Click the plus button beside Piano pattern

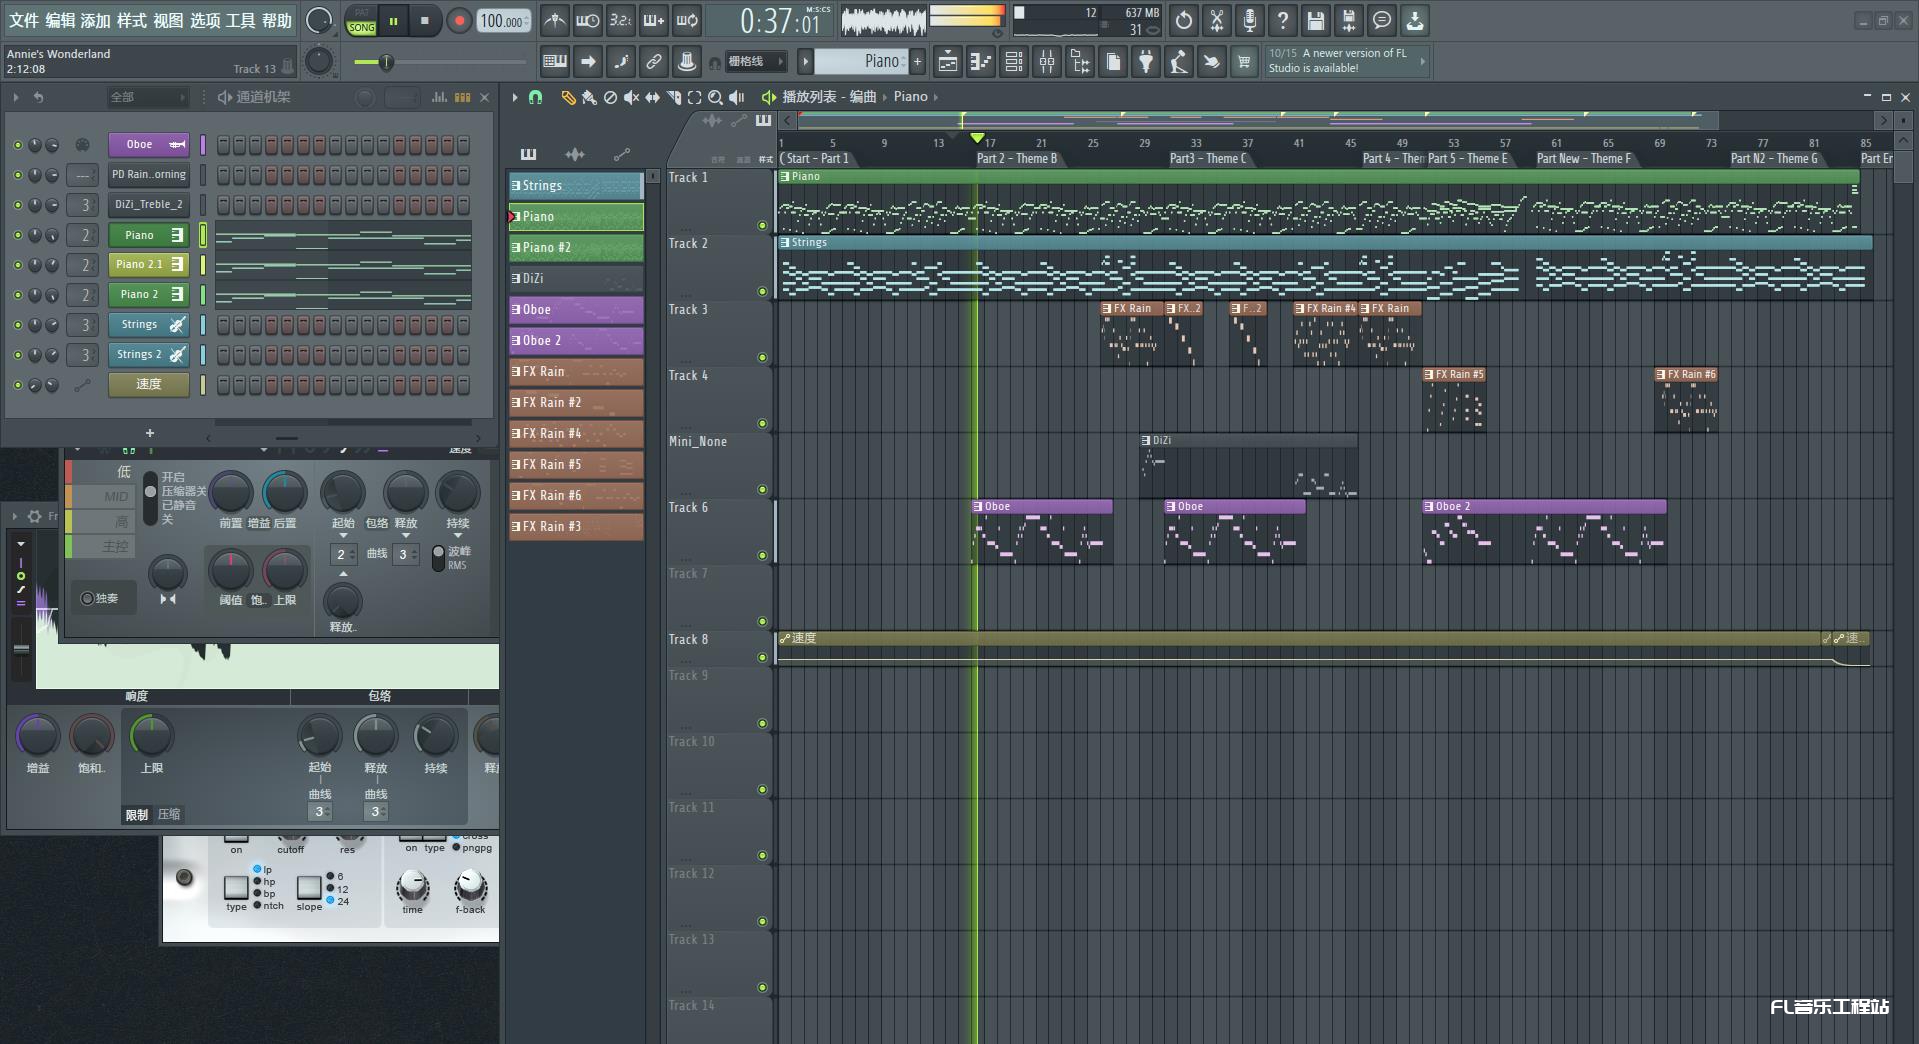click(x=917, y=61)
